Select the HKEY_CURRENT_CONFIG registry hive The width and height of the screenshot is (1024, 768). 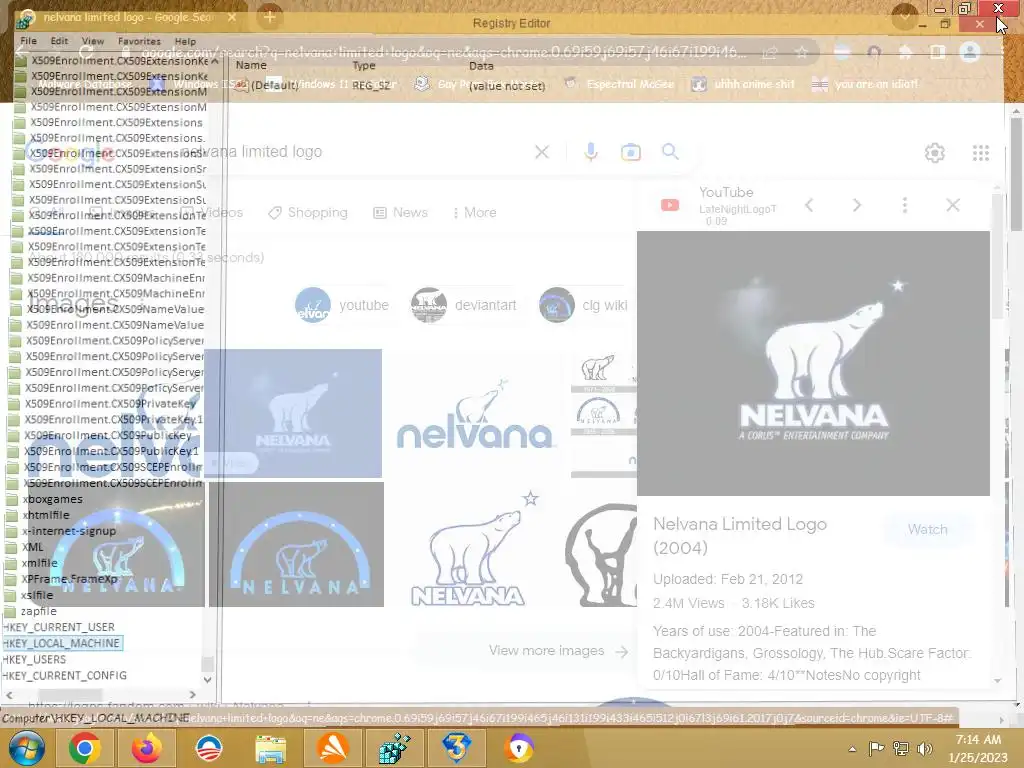(x=65, y=675)
